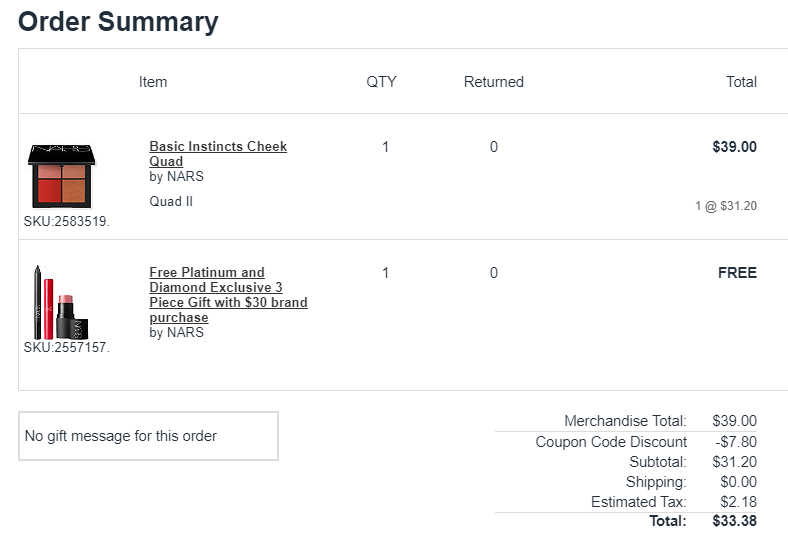788x534 pixels.
Task: Click the SKU:2557157 text
Action: tap(66, 347)
